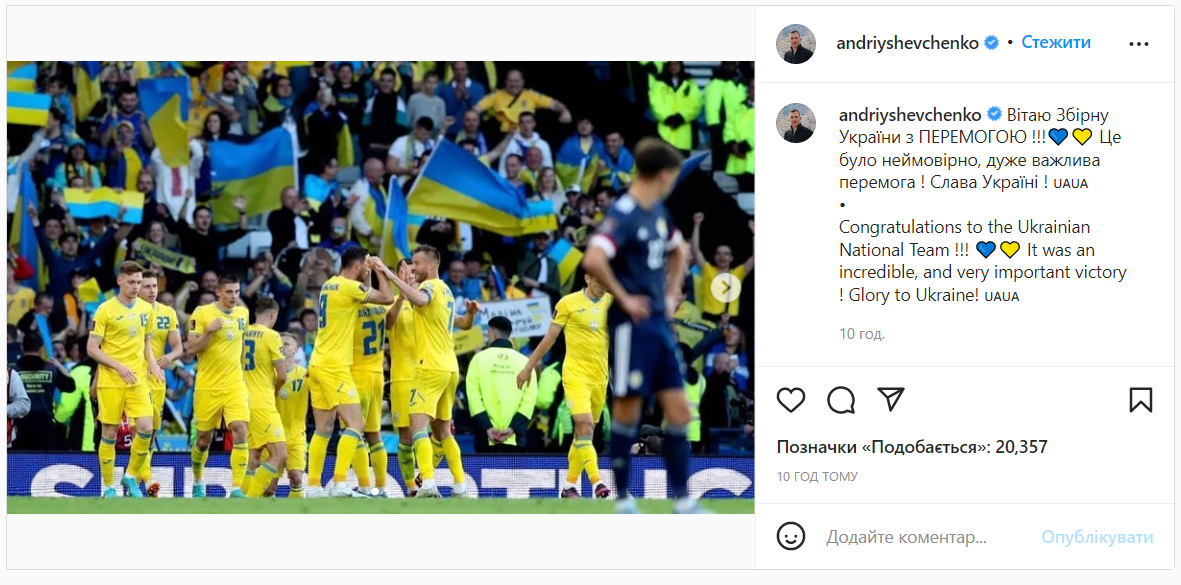This screenshot has height=585, width=1181.
Task: Like the post with the heart icon
Action: (791, 400)
